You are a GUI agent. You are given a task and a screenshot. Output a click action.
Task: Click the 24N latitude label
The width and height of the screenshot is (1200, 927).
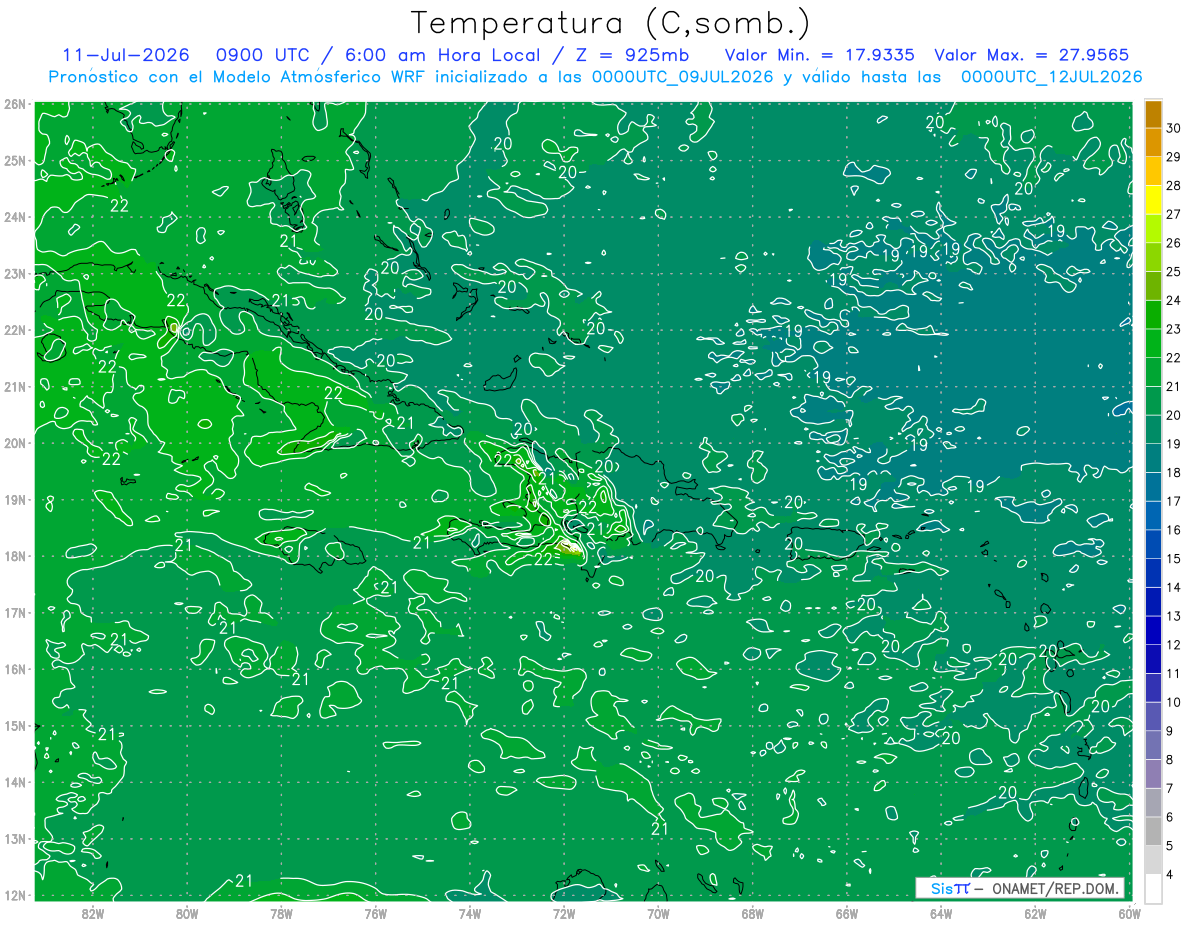tap(15, 217)
